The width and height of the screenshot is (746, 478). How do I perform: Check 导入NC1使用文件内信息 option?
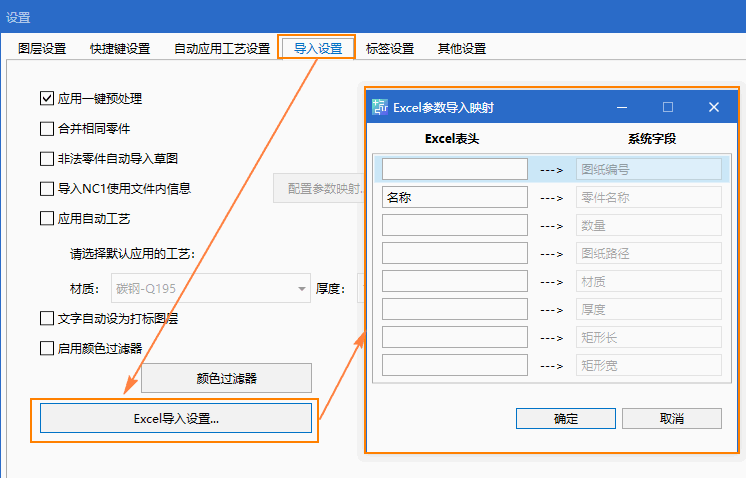click(x=47, y=188)
